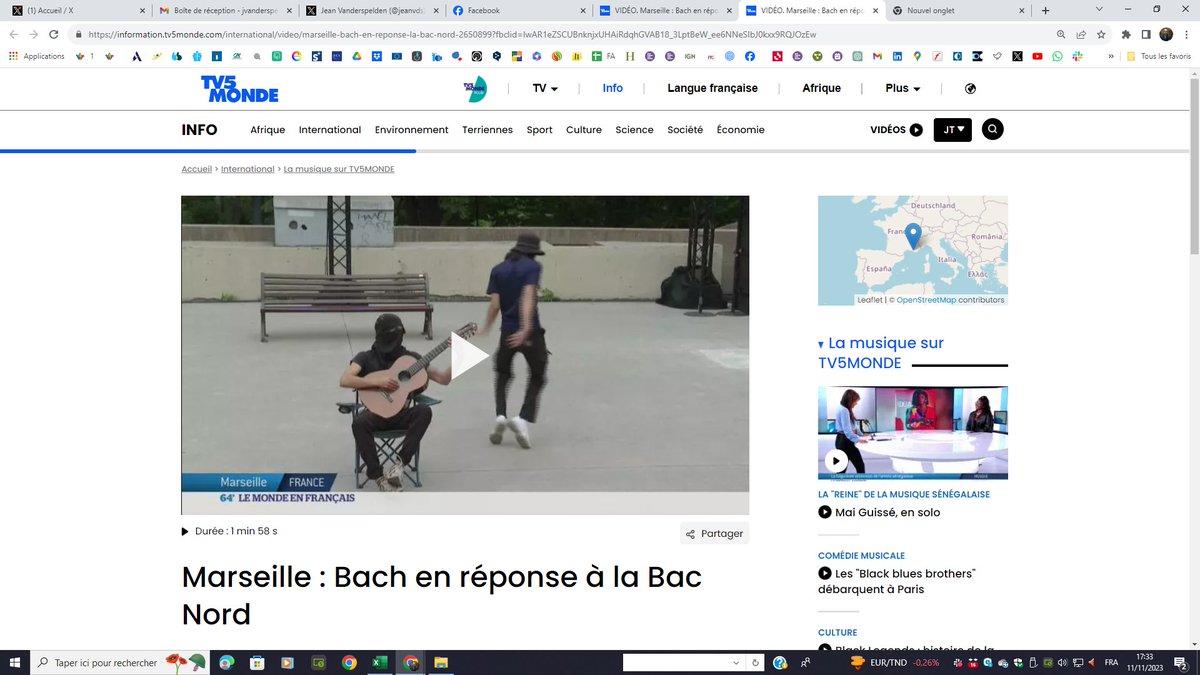Screen dimensions: 1200x675
Task: Open Microsoft Store from the taskbar
Action: (x=257, y=662)
